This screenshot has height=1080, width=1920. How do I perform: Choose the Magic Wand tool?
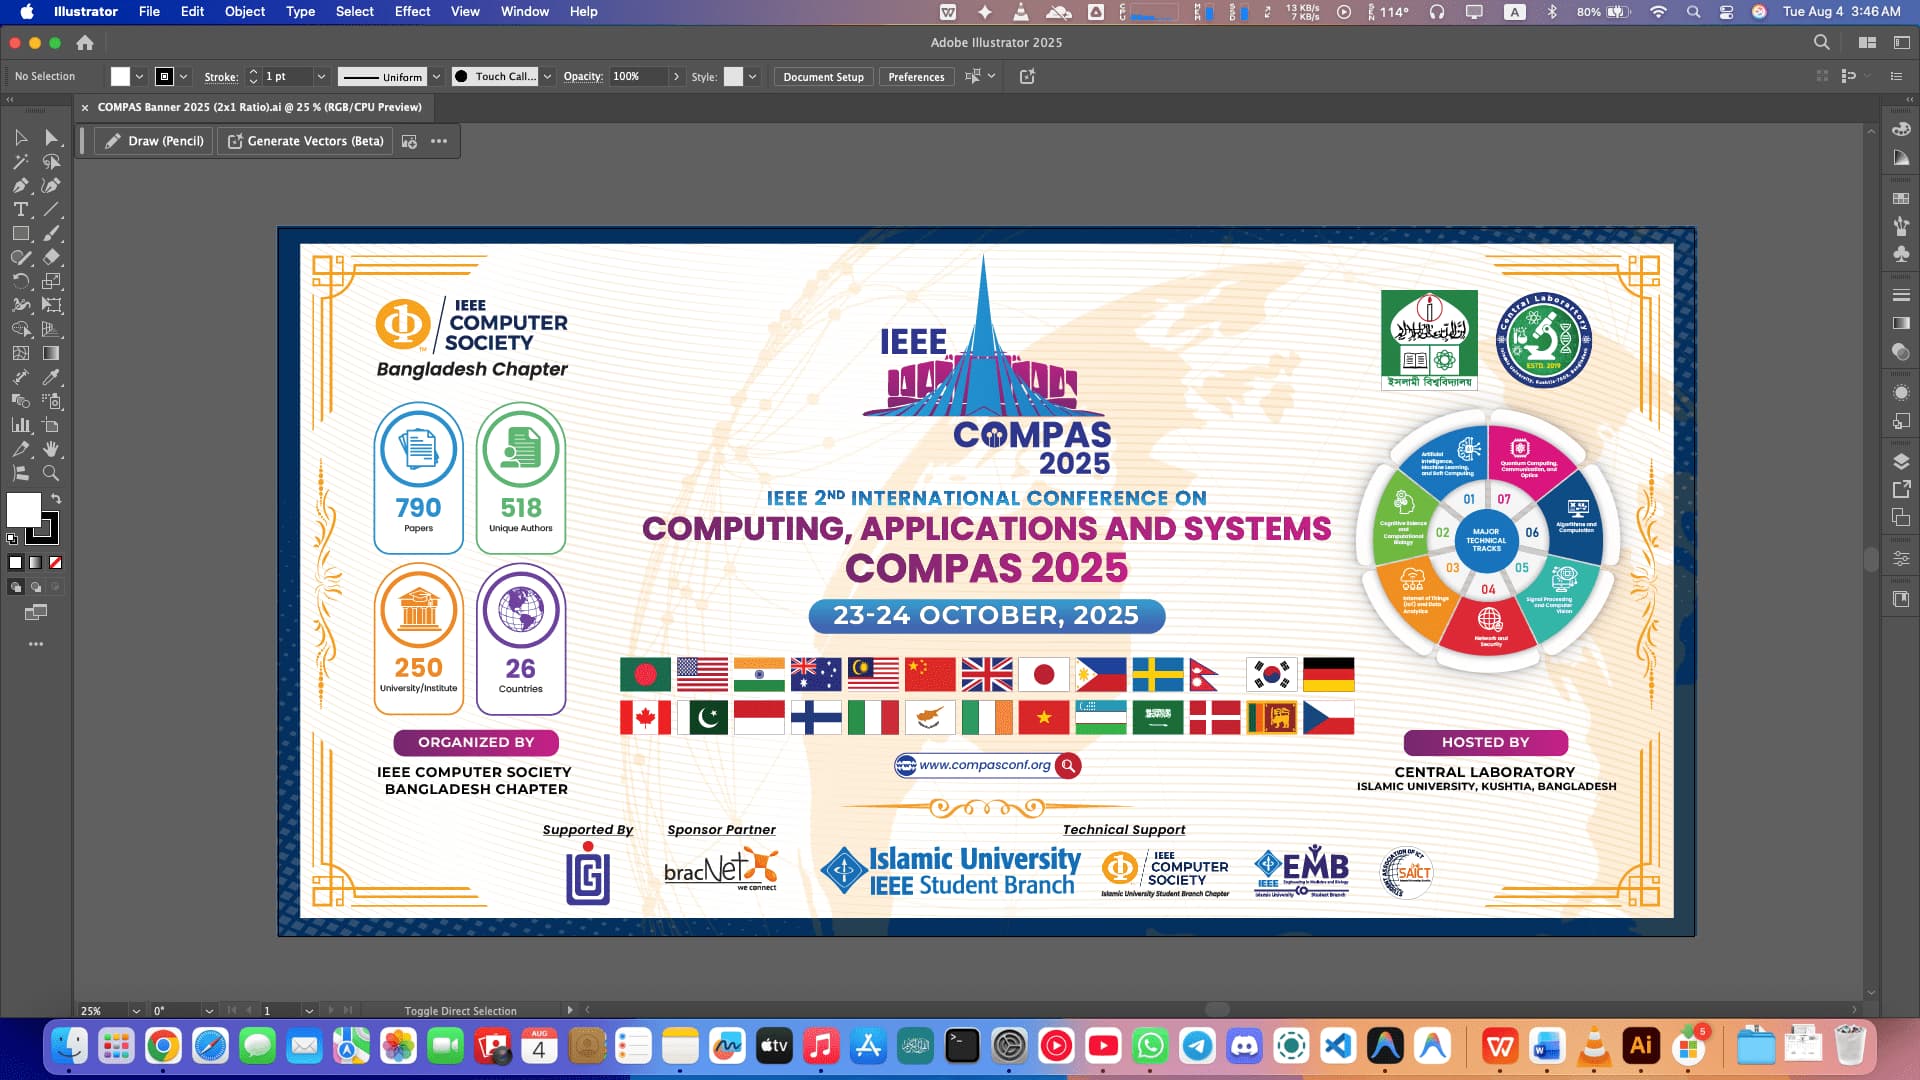coord(20,162)
